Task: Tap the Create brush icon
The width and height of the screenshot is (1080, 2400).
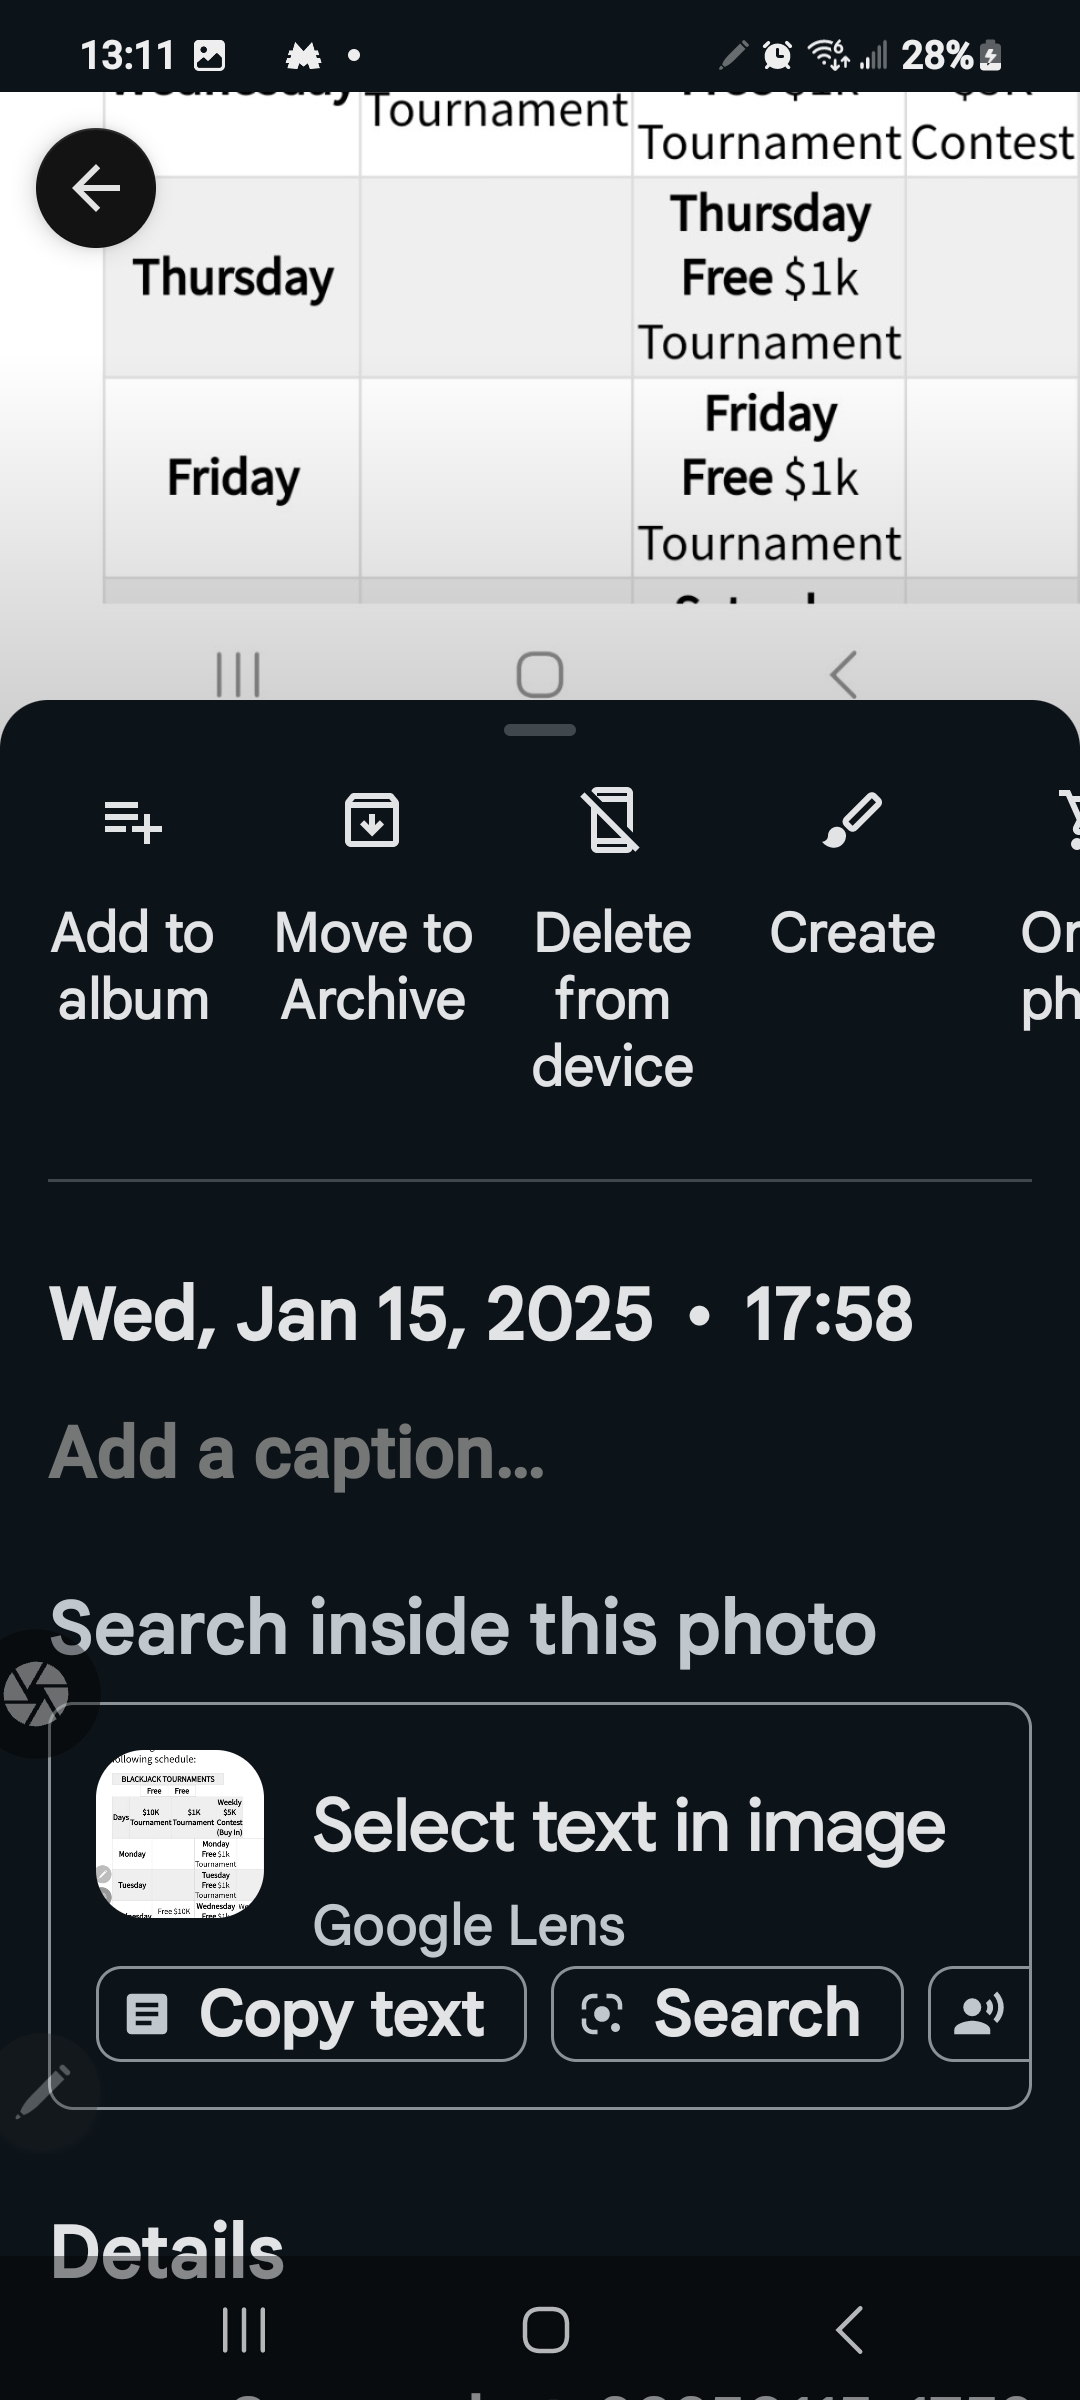Action: (x=852, y=821)
